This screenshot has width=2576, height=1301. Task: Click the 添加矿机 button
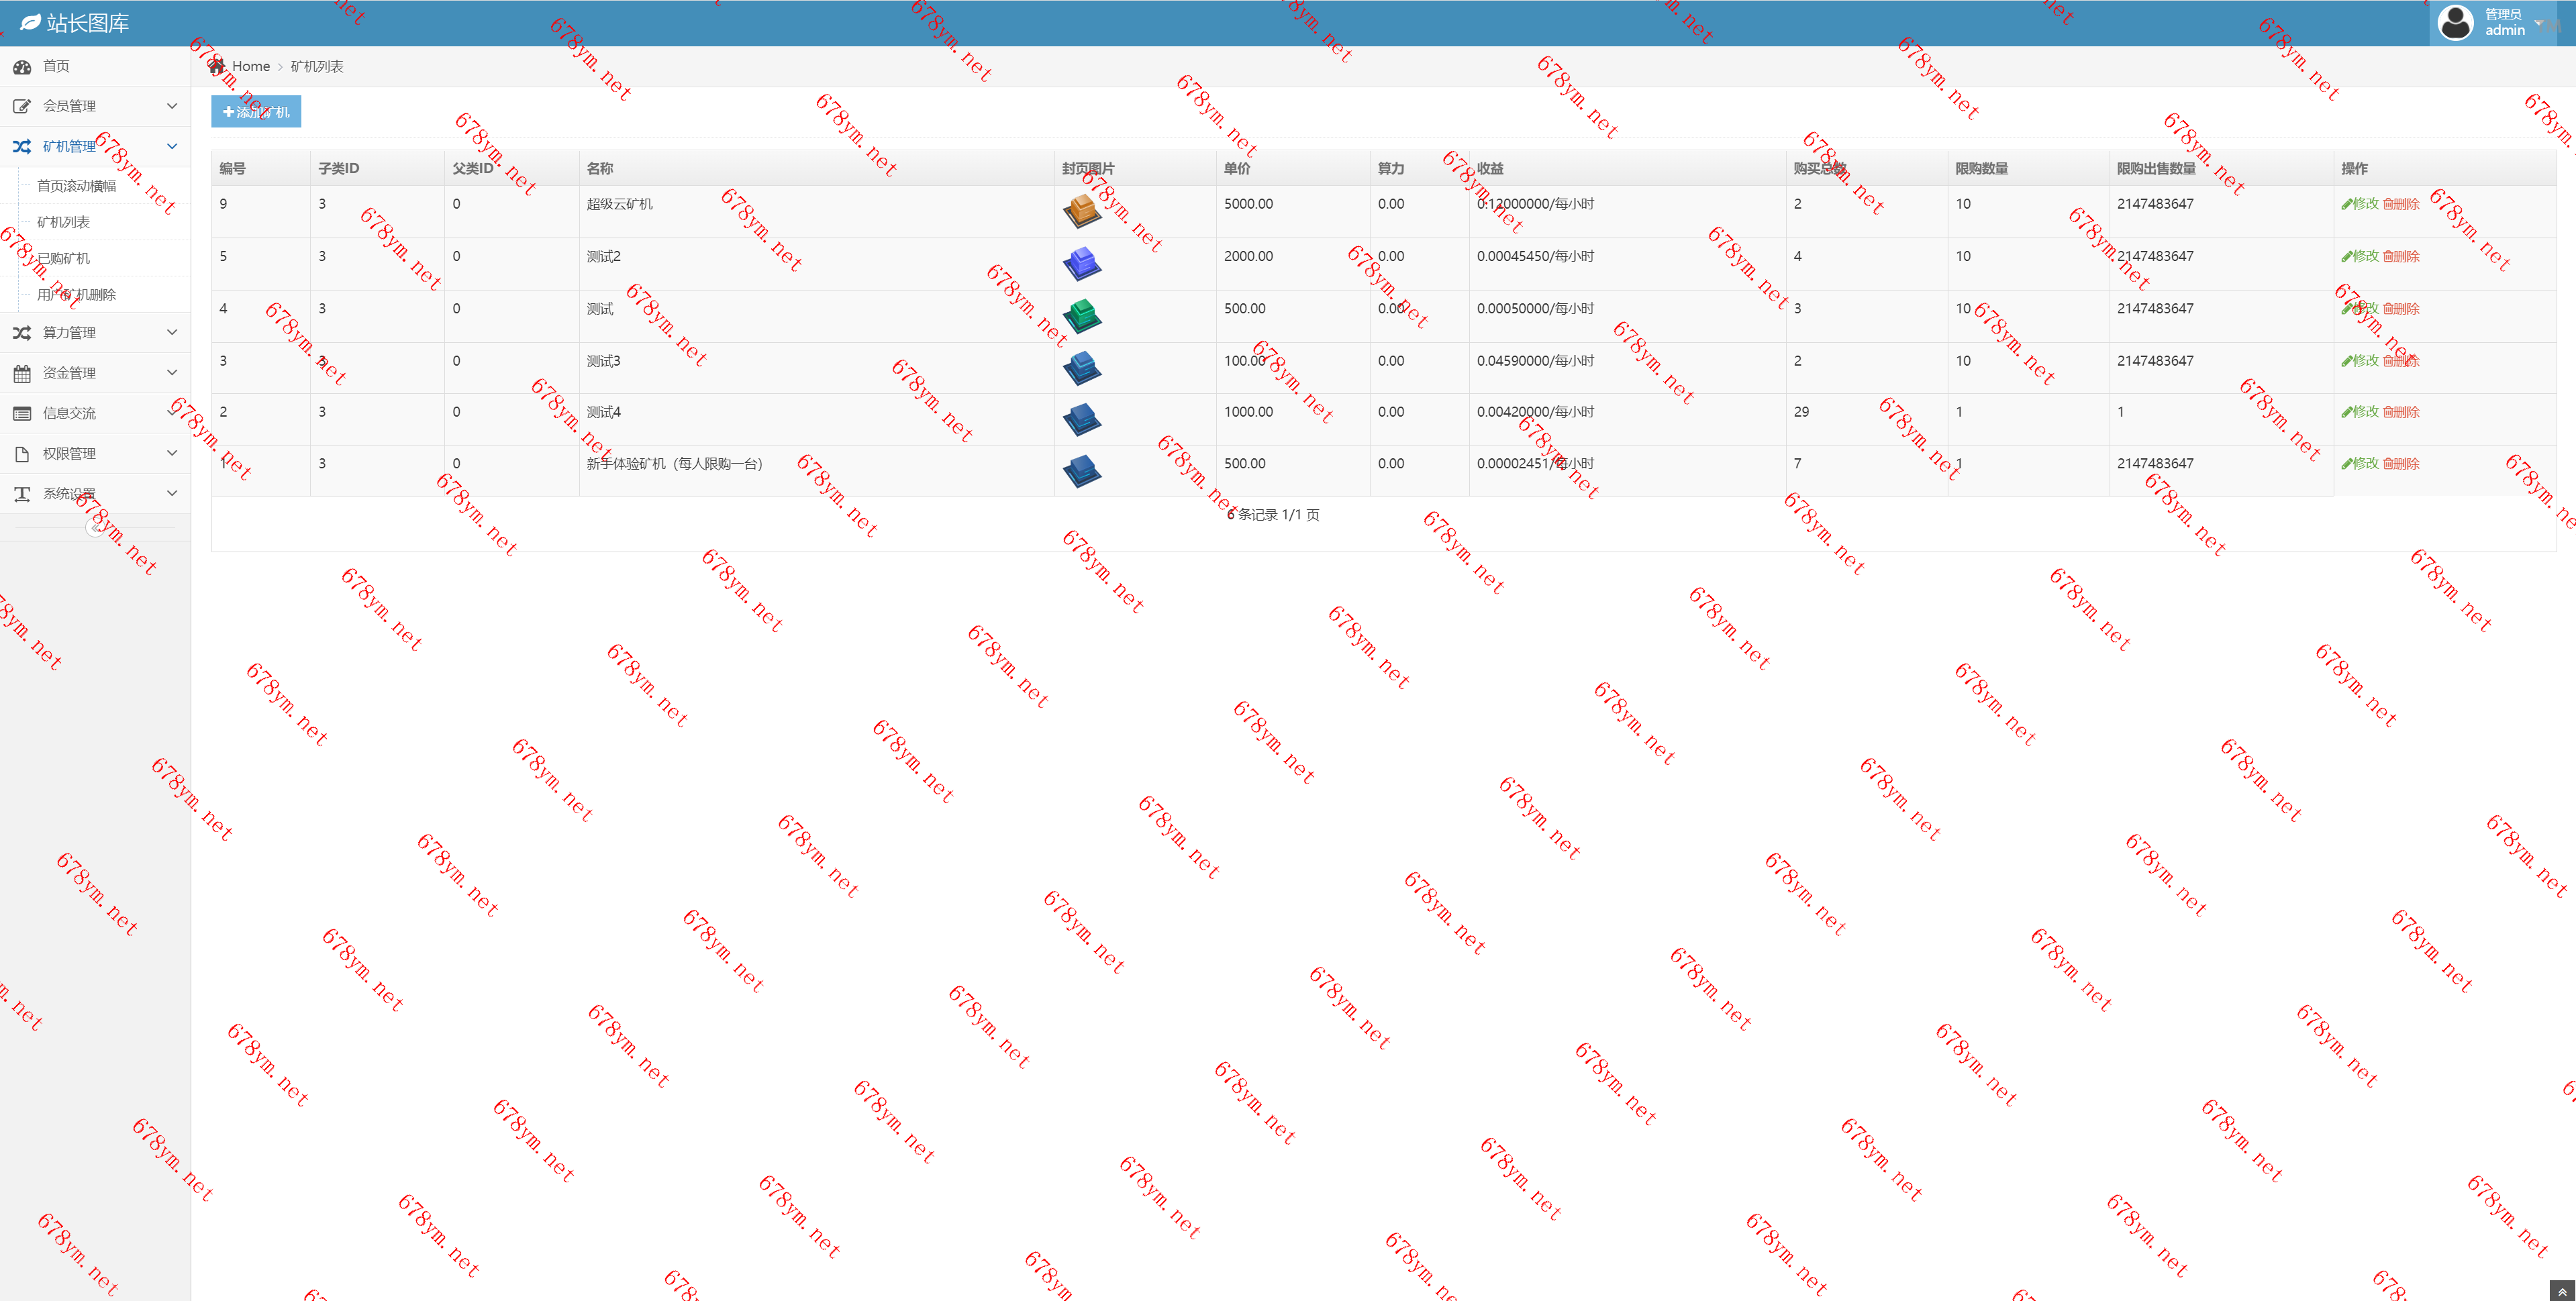coord(256,112)
